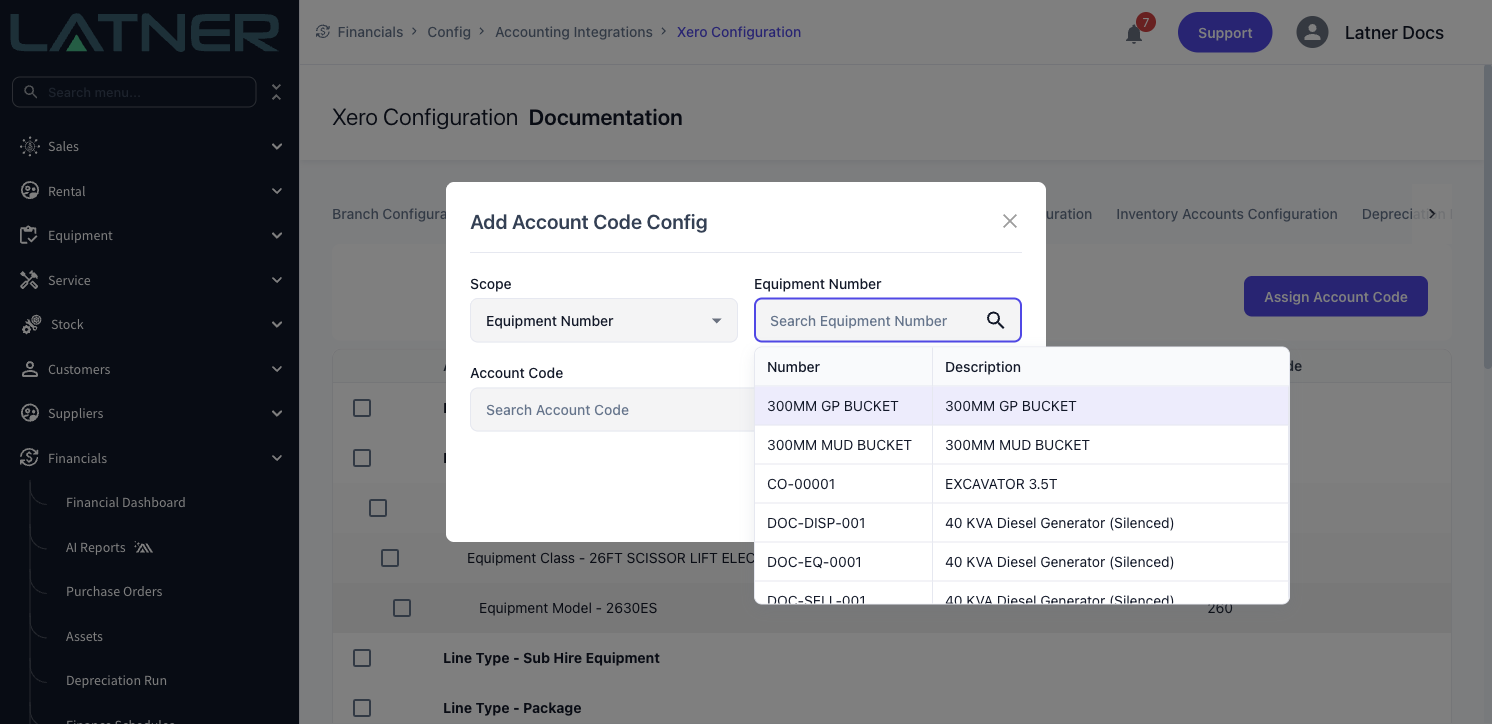This screenshot has height=724, width=1492.
Task: Click the breadcrumb Financials icon
Action: 323,32
